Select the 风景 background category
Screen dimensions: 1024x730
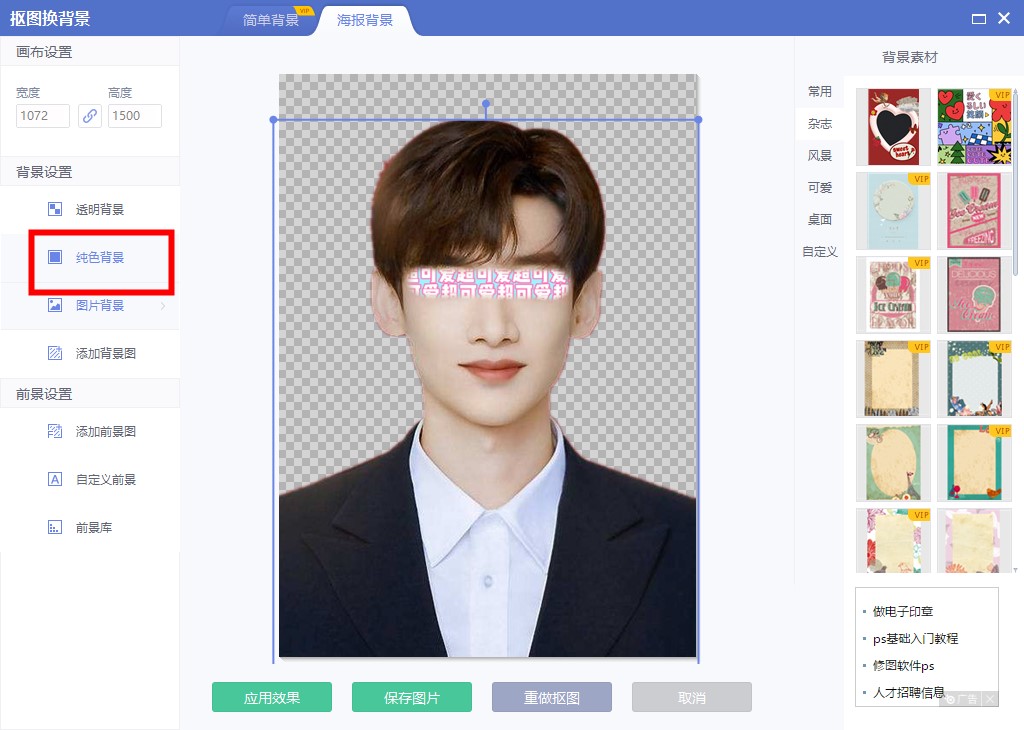(820, 155)
